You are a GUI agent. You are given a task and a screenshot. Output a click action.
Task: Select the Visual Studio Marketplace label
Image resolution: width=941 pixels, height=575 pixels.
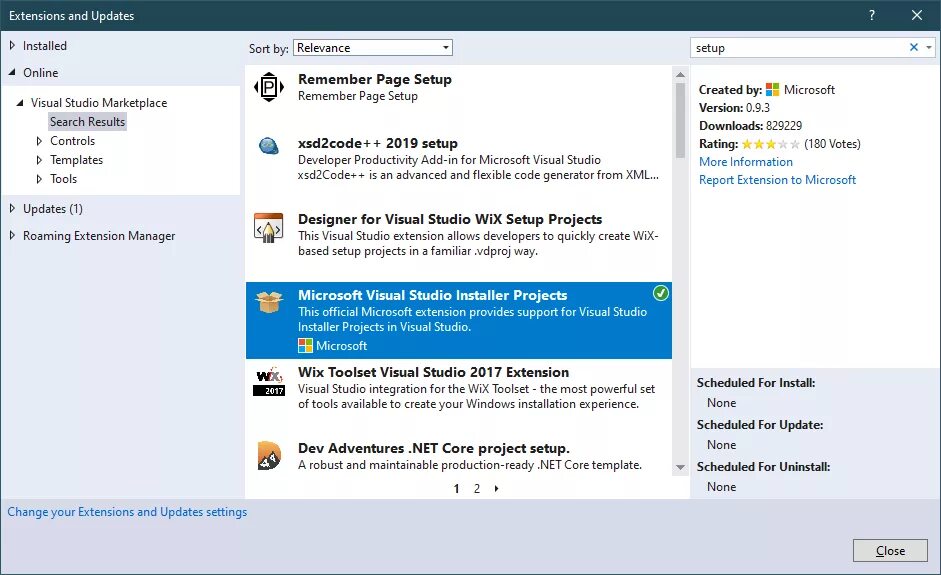99,103
